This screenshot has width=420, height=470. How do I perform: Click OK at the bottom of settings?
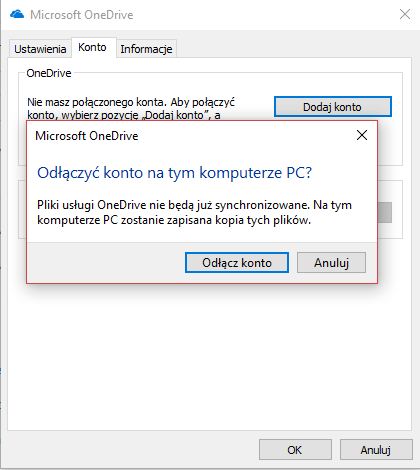tap(295, 450)
